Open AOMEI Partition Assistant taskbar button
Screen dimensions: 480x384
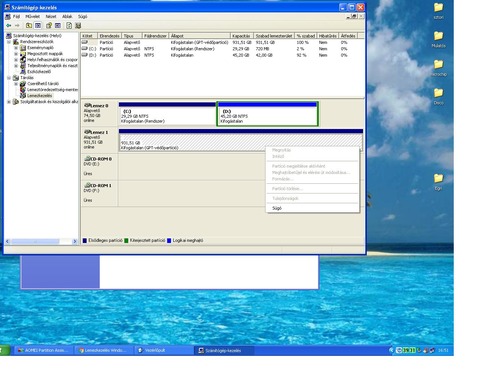pyautogui.click(x=44, y=350)
